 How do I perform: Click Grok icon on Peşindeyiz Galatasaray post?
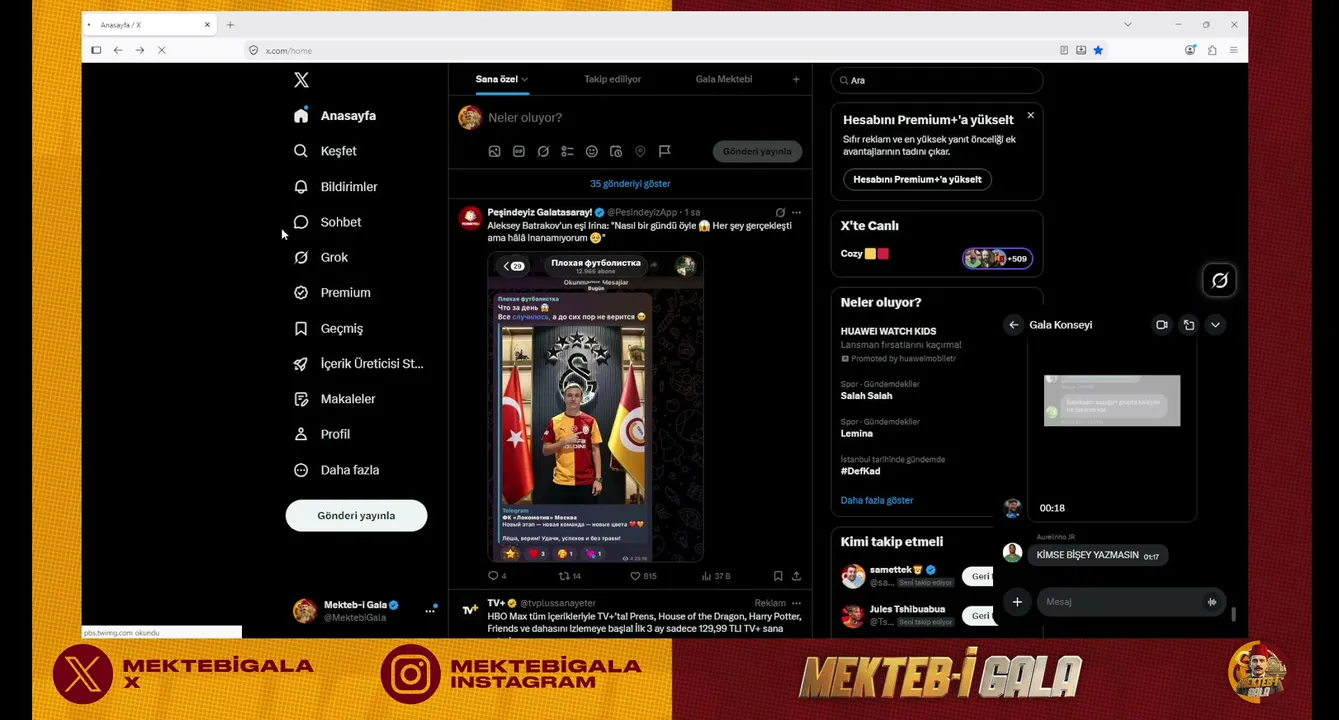click(780, 212)
